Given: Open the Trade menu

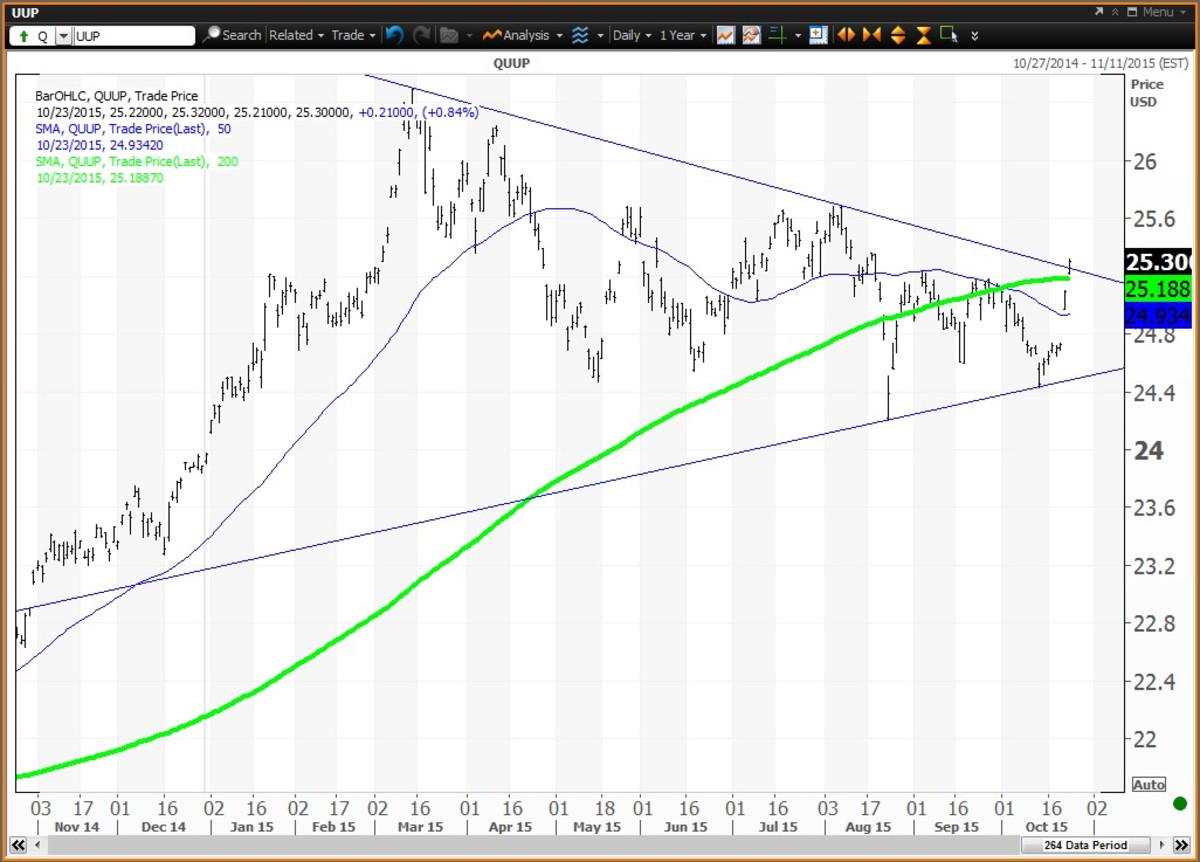Looking at the screenshot, I should 353,35.
